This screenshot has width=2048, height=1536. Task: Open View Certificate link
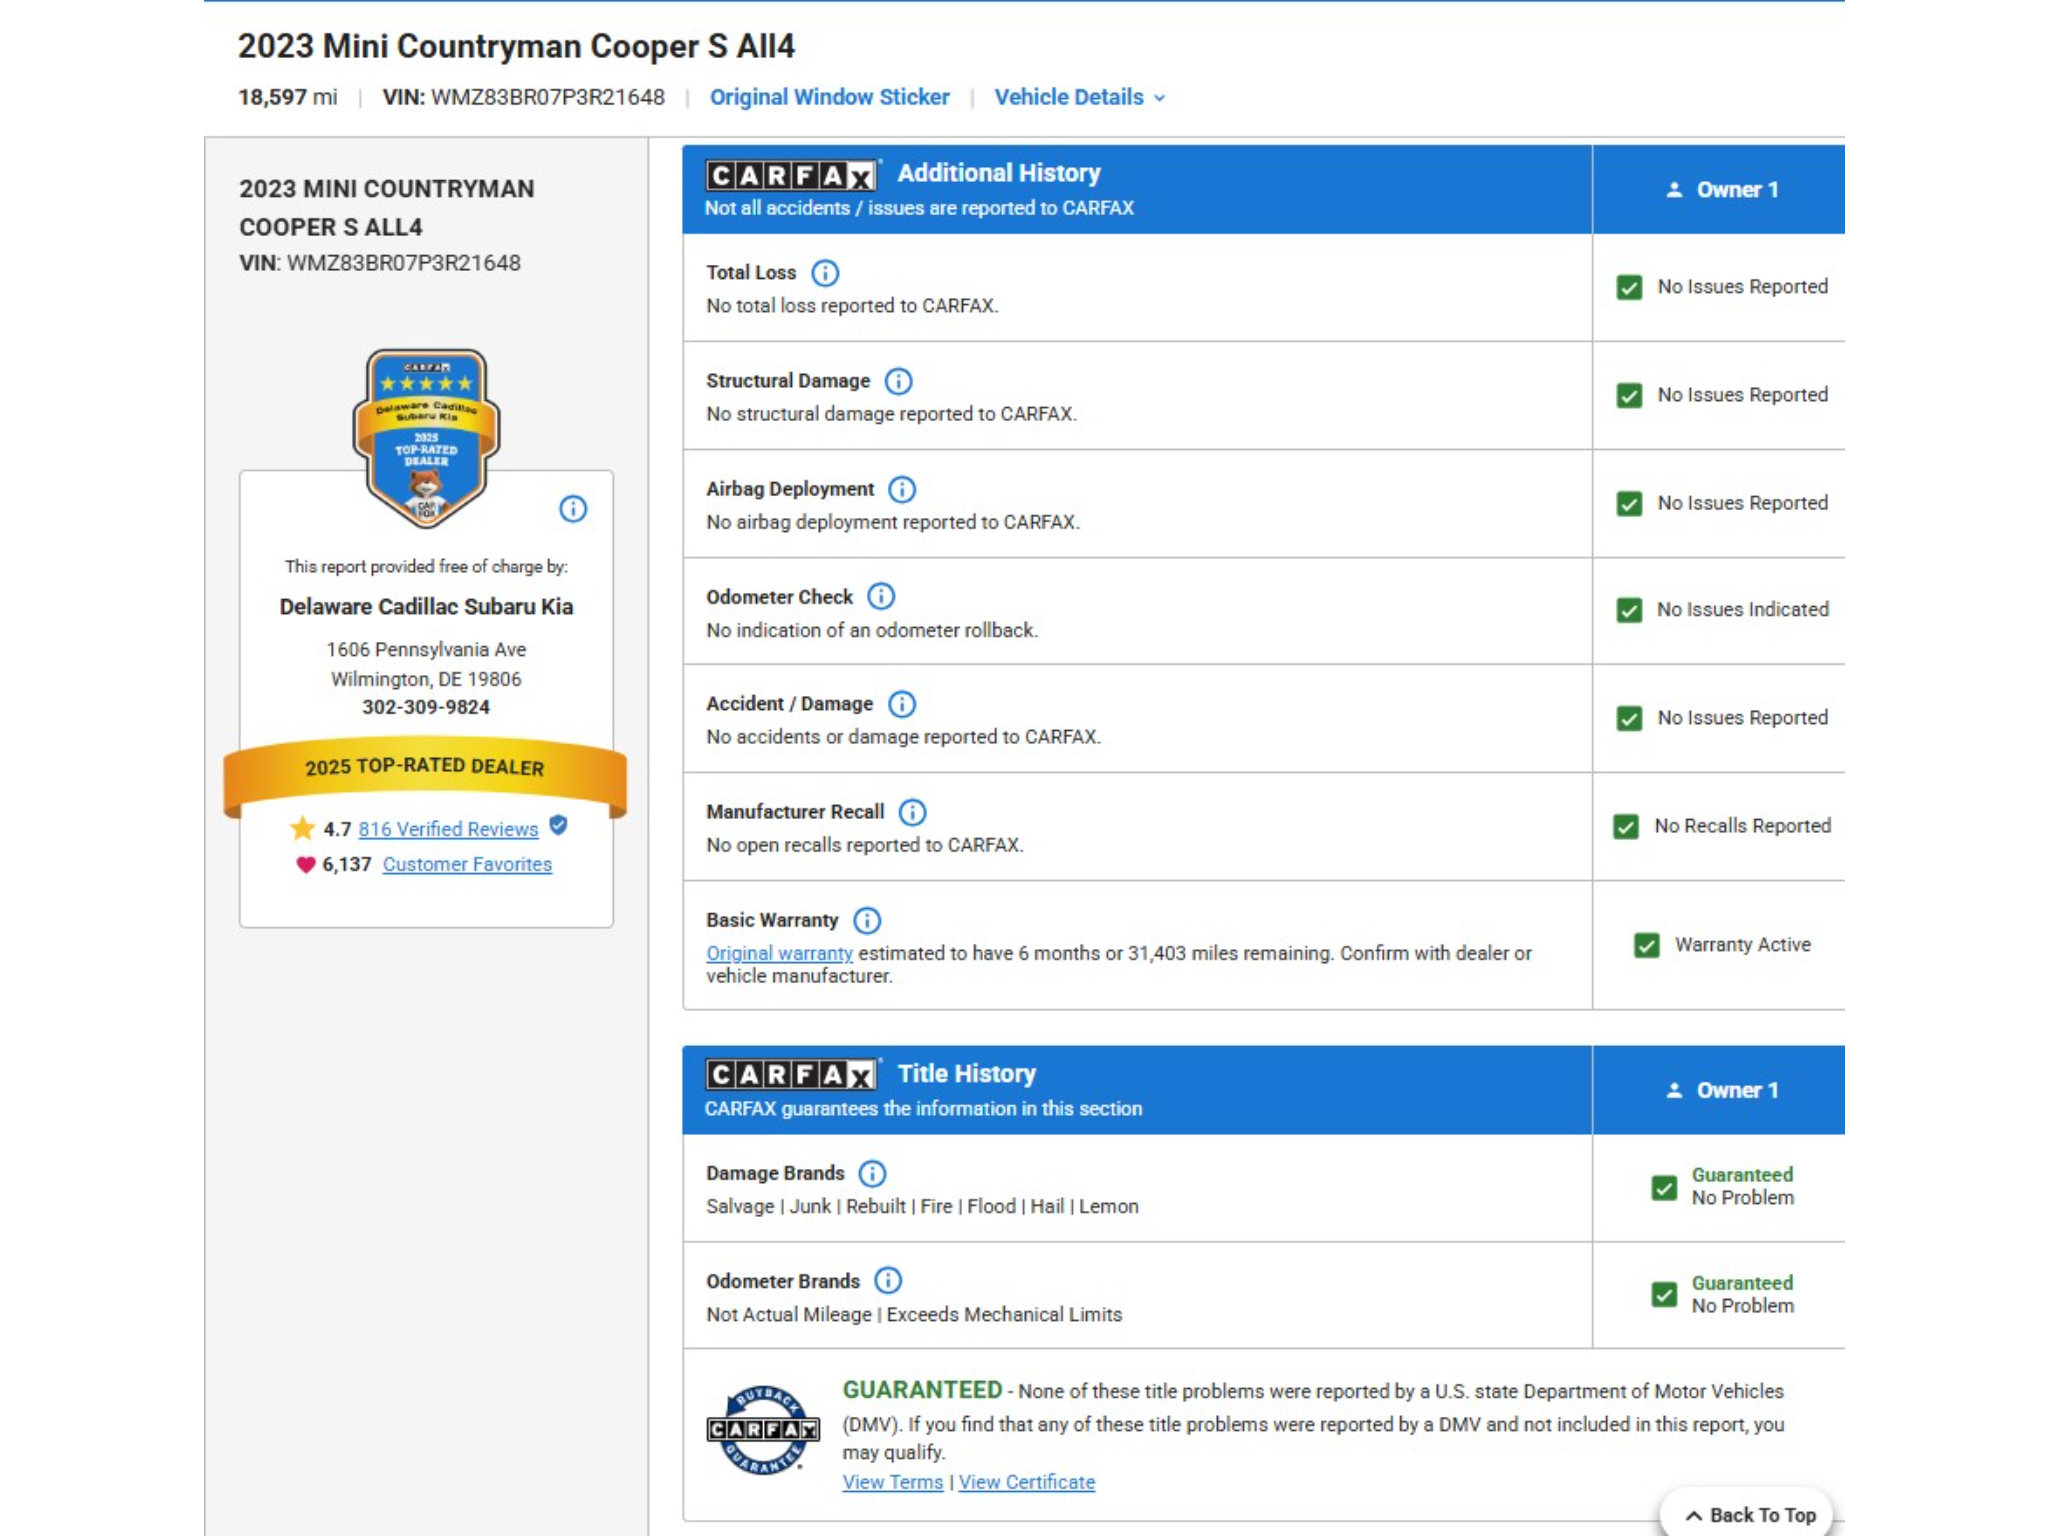[1027, 1482]
